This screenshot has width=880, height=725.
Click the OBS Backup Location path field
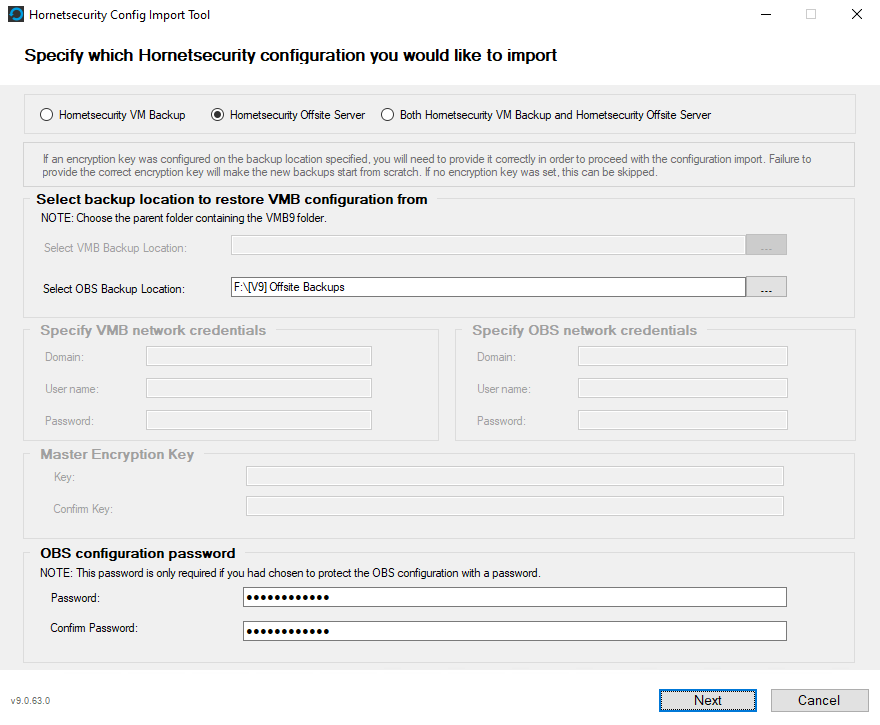point(488,287)
